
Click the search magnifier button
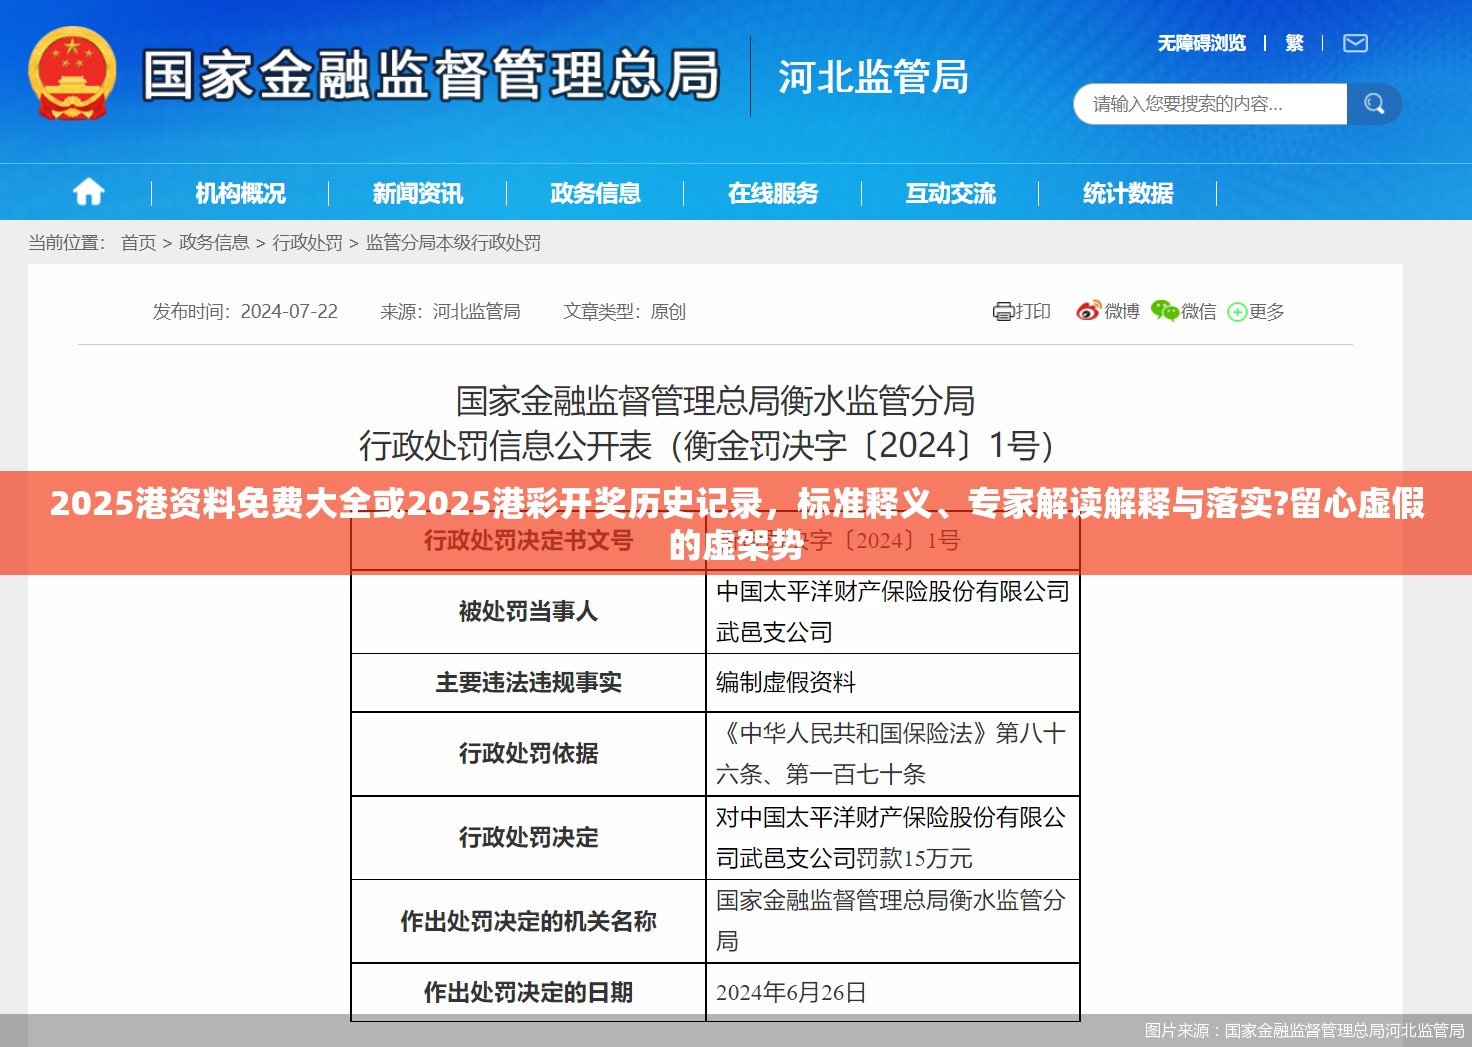click(x=1374, y=104)
